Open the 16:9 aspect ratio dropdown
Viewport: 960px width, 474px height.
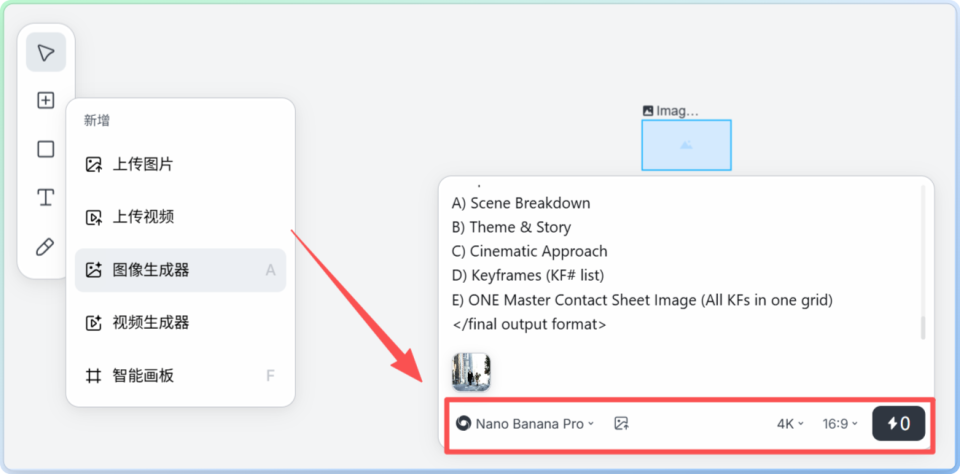coord(839,424)
